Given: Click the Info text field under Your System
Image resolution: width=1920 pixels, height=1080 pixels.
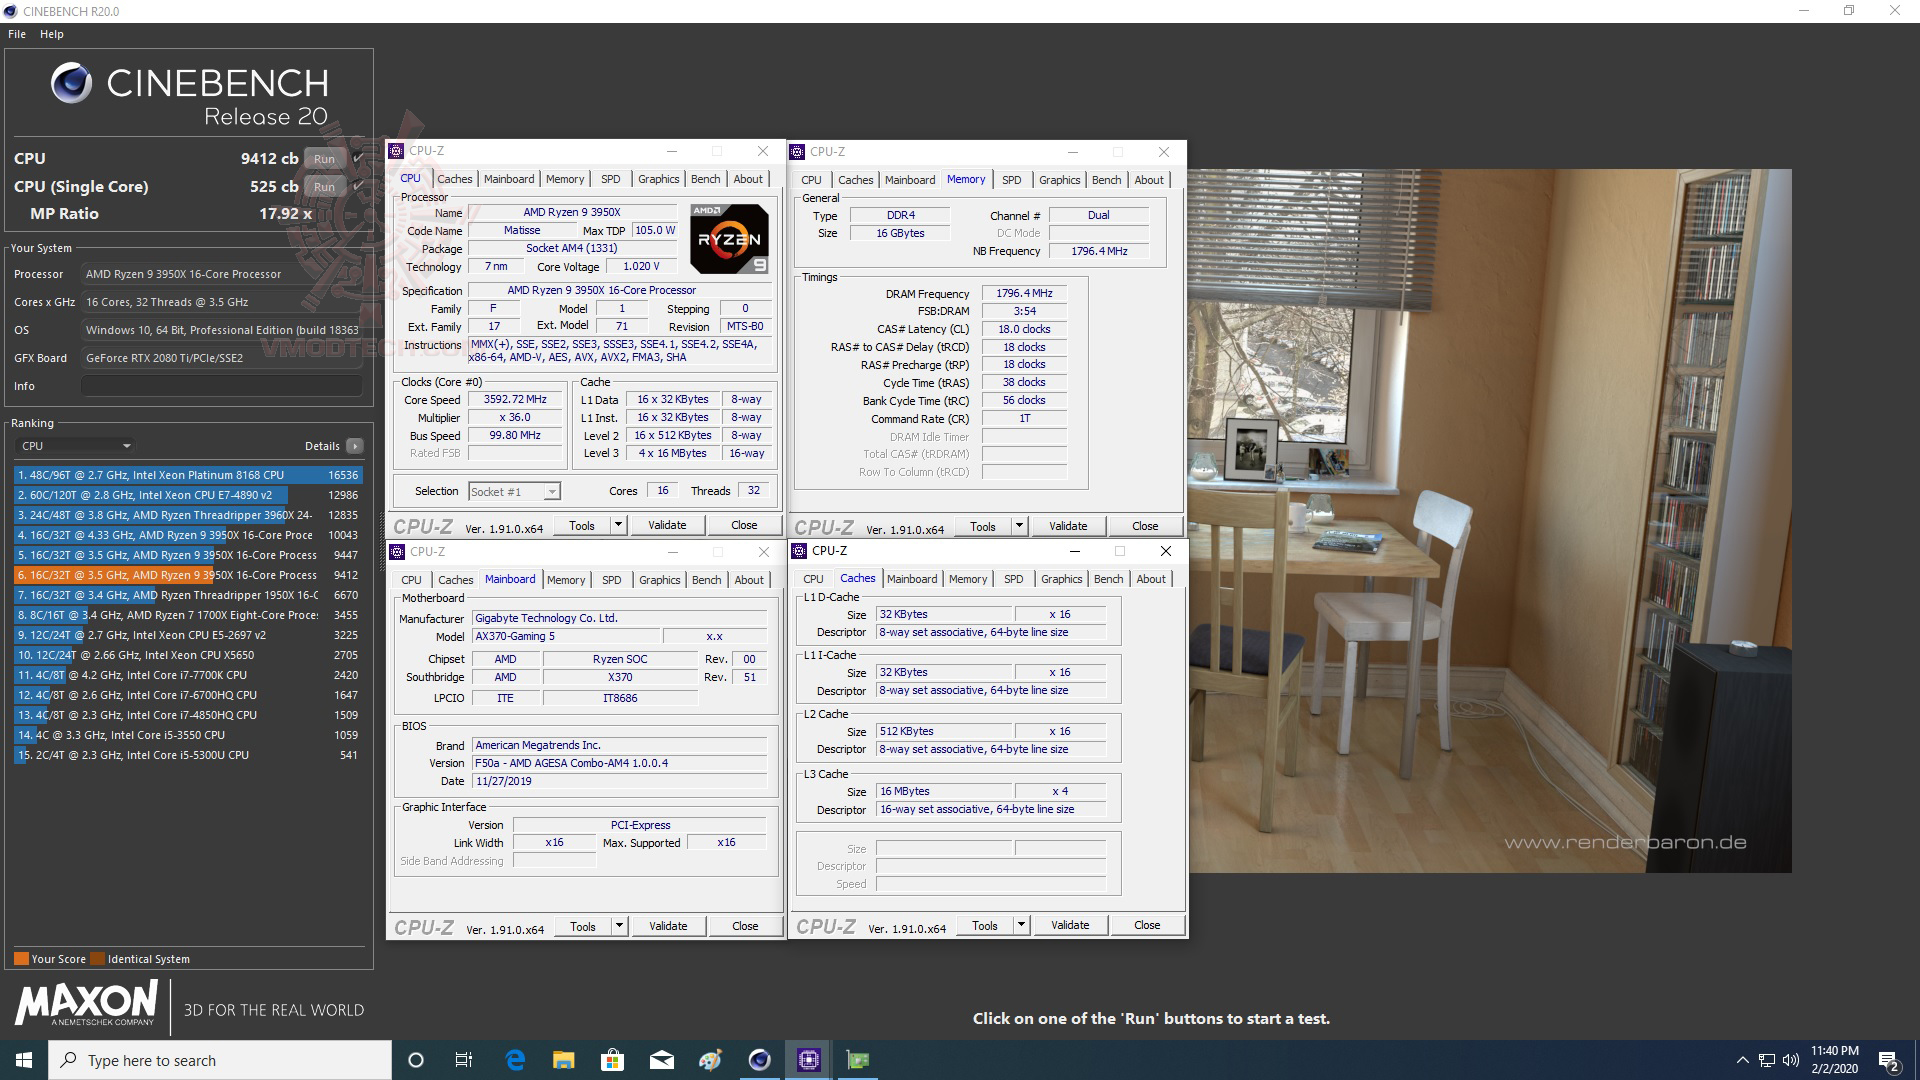Looking at the screenshot, I should (221, 386).
